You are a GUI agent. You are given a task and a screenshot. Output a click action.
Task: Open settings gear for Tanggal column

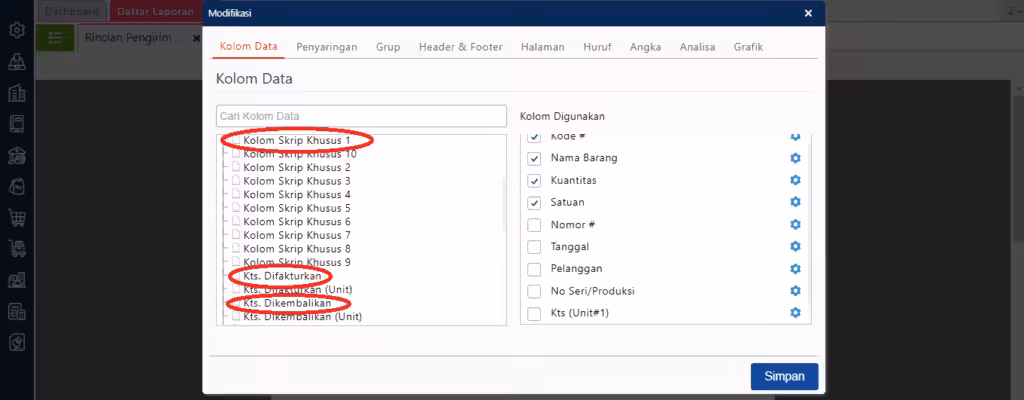795,246
